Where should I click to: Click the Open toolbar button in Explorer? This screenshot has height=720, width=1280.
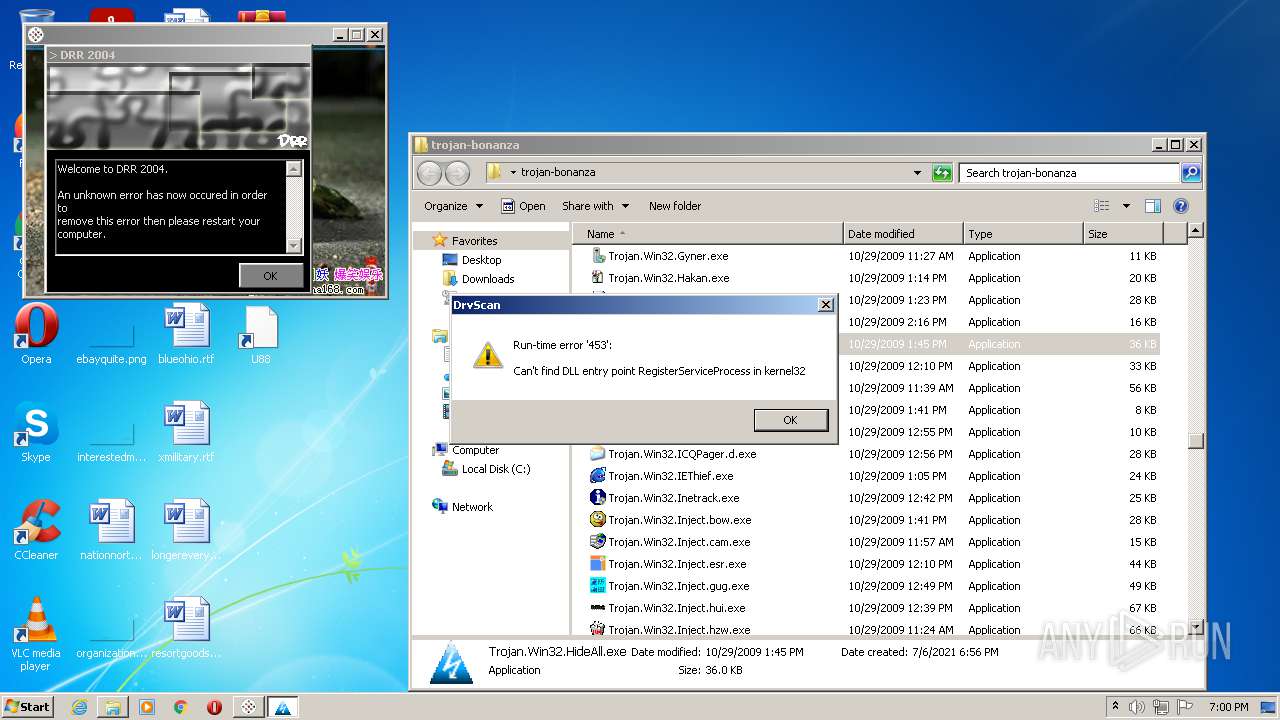tap(524, 206)
